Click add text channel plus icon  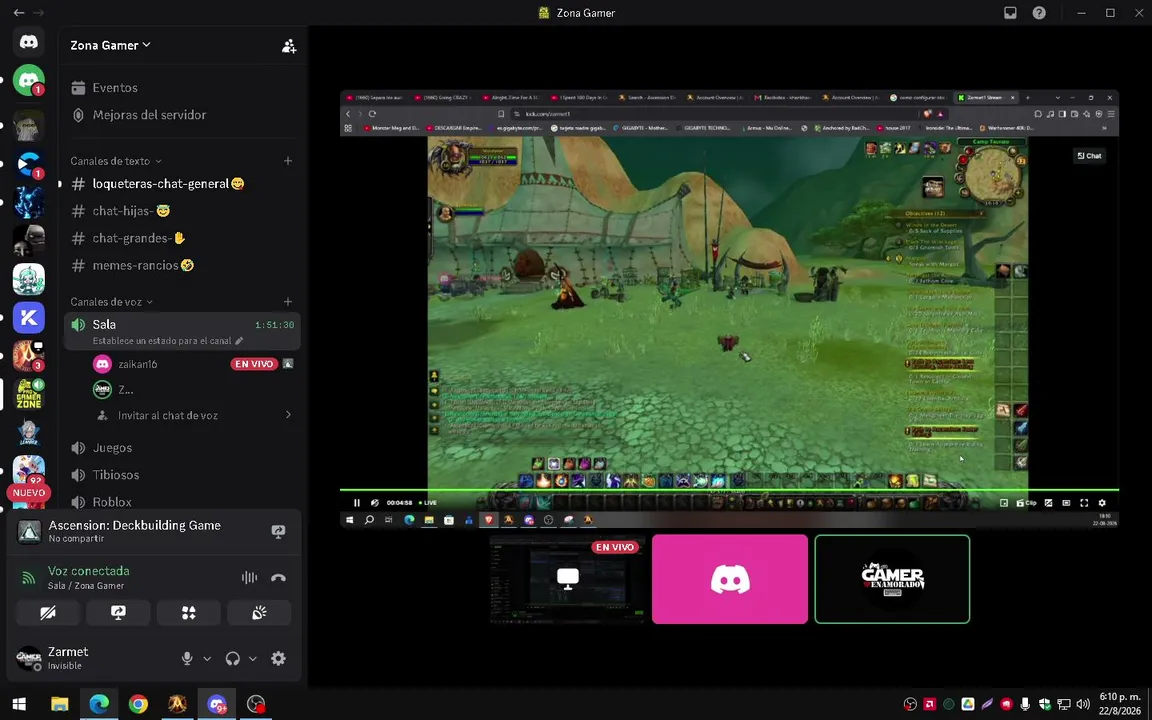pyautogui.click(x=288, y=161)
